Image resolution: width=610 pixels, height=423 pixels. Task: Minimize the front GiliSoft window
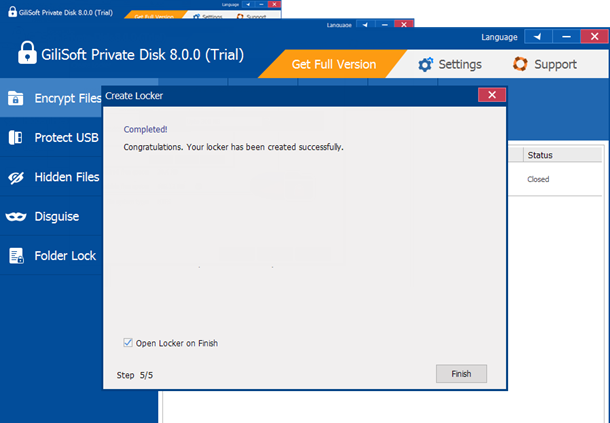tap(566, 37)
